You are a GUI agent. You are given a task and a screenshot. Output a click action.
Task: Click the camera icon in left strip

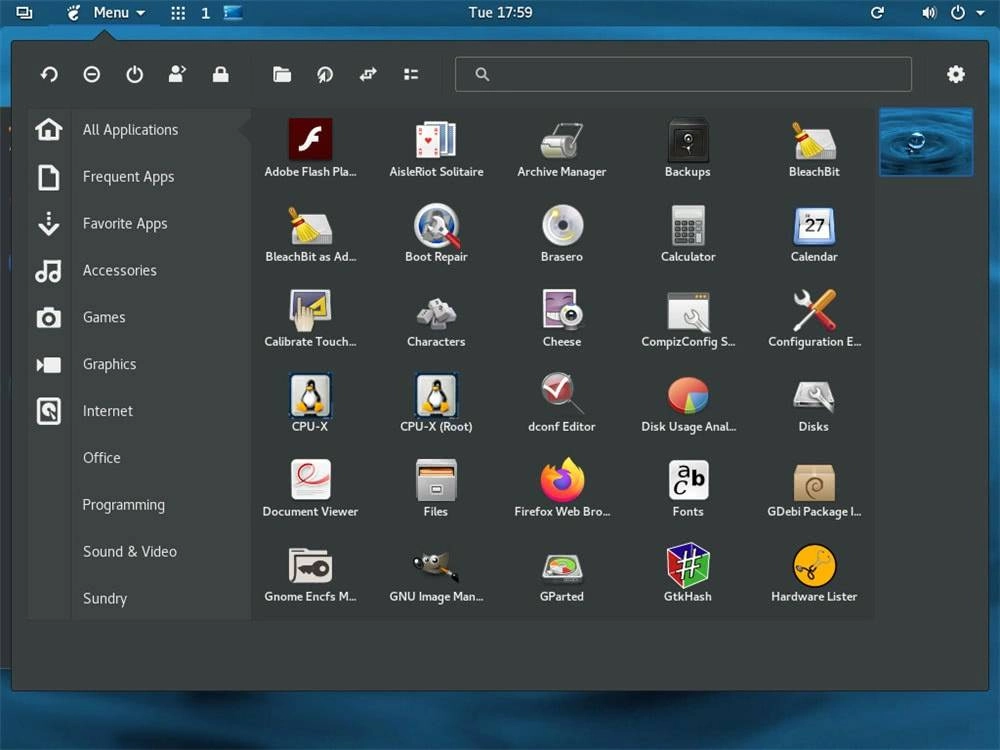49,318
